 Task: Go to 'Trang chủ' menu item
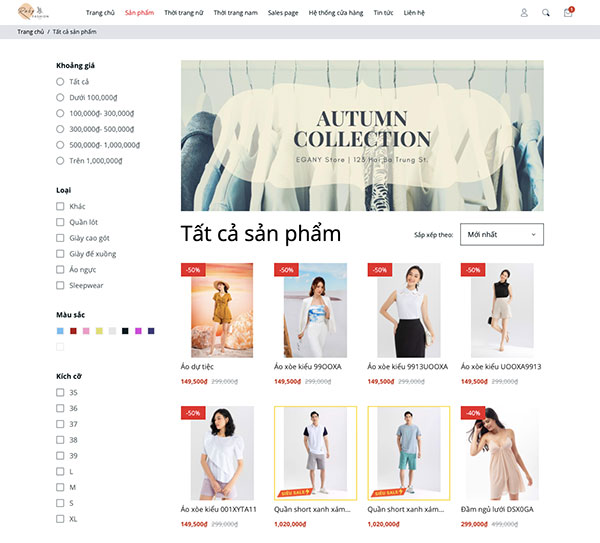[x=100, y=13]
